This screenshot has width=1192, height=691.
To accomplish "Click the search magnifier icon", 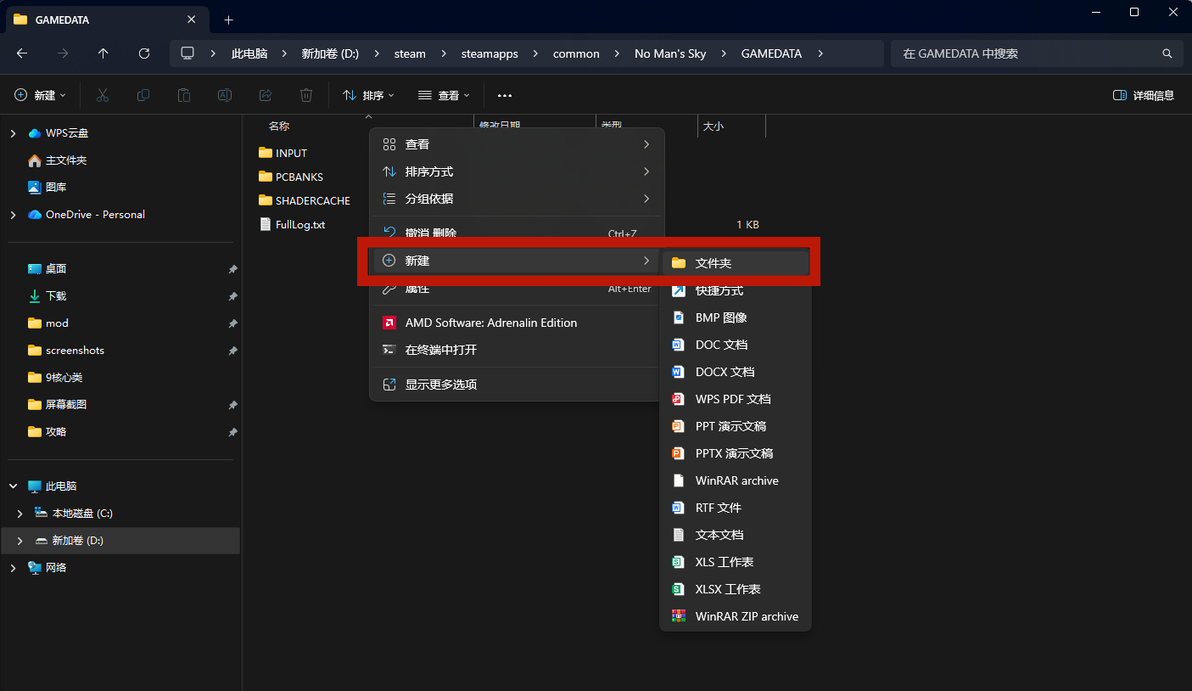I will pyautogui.click(x=1167, y=53).
